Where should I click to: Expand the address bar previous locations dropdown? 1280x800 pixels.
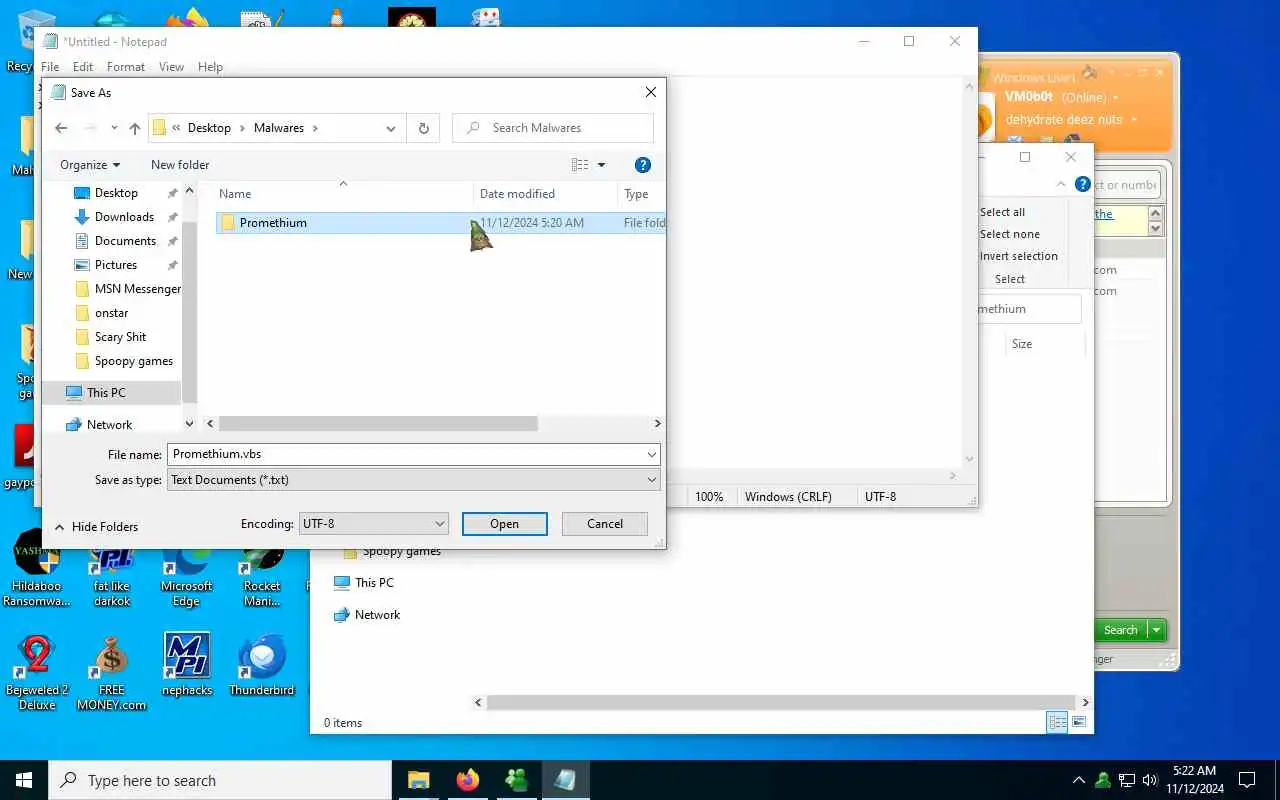click(390, 128)
